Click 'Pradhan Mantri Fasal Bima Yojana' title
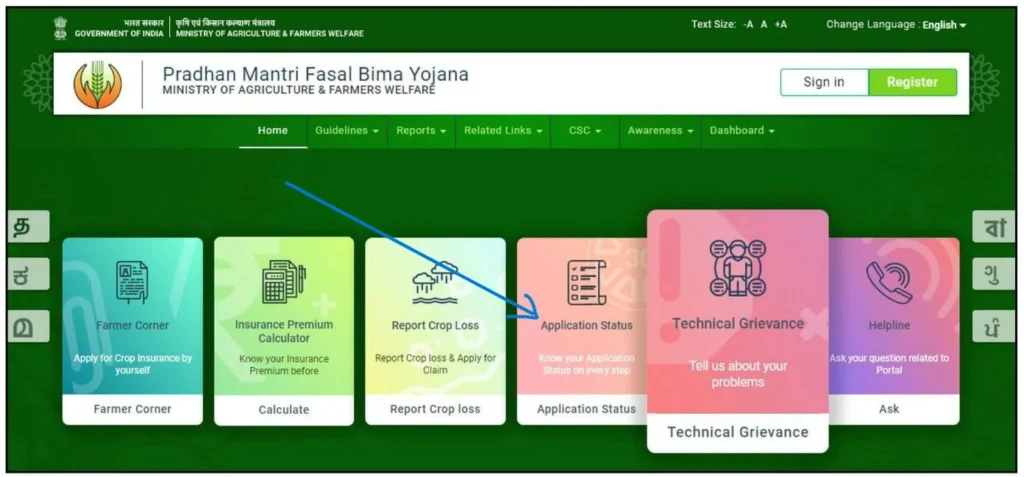The width and height of the screenshot is (1024, 477). coord(315,74)
